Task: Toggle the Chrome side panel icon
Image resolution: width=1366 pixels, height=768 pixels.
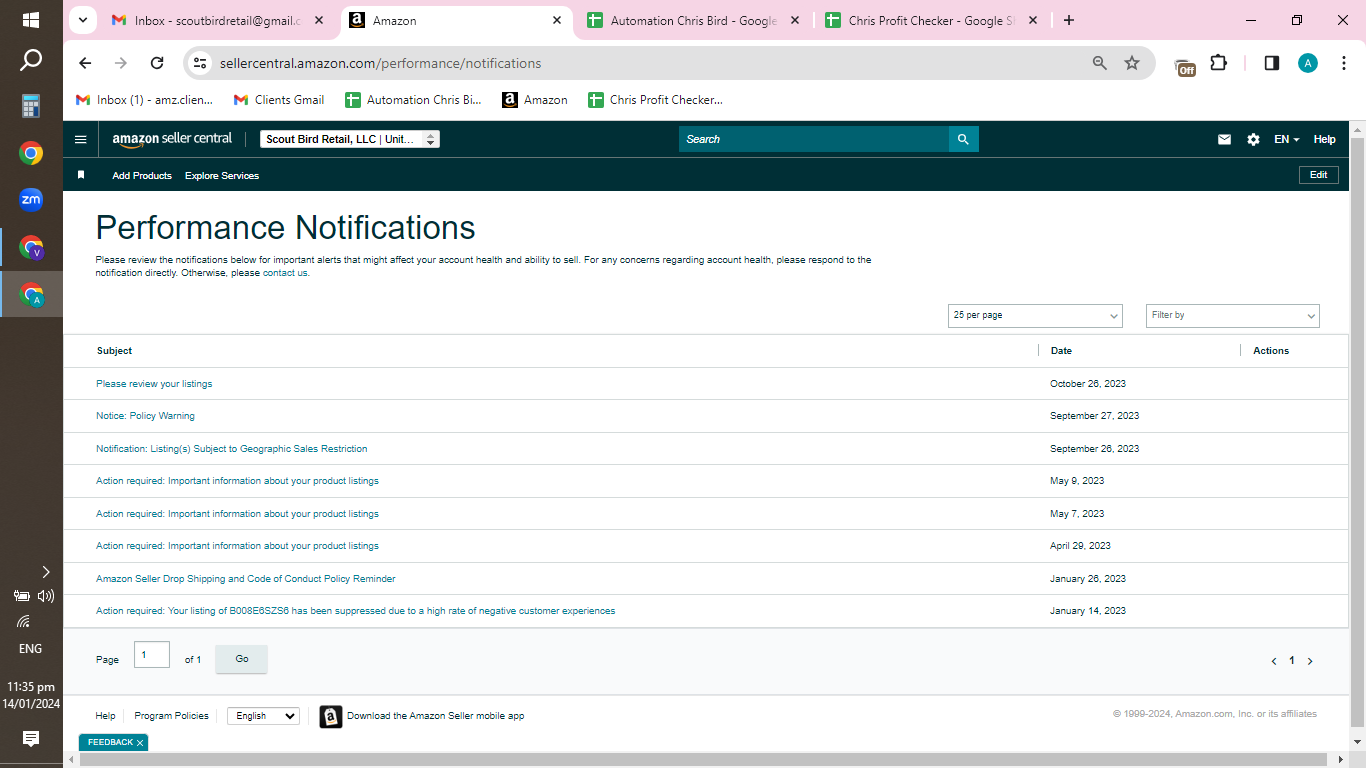Action: point(1272,63)
